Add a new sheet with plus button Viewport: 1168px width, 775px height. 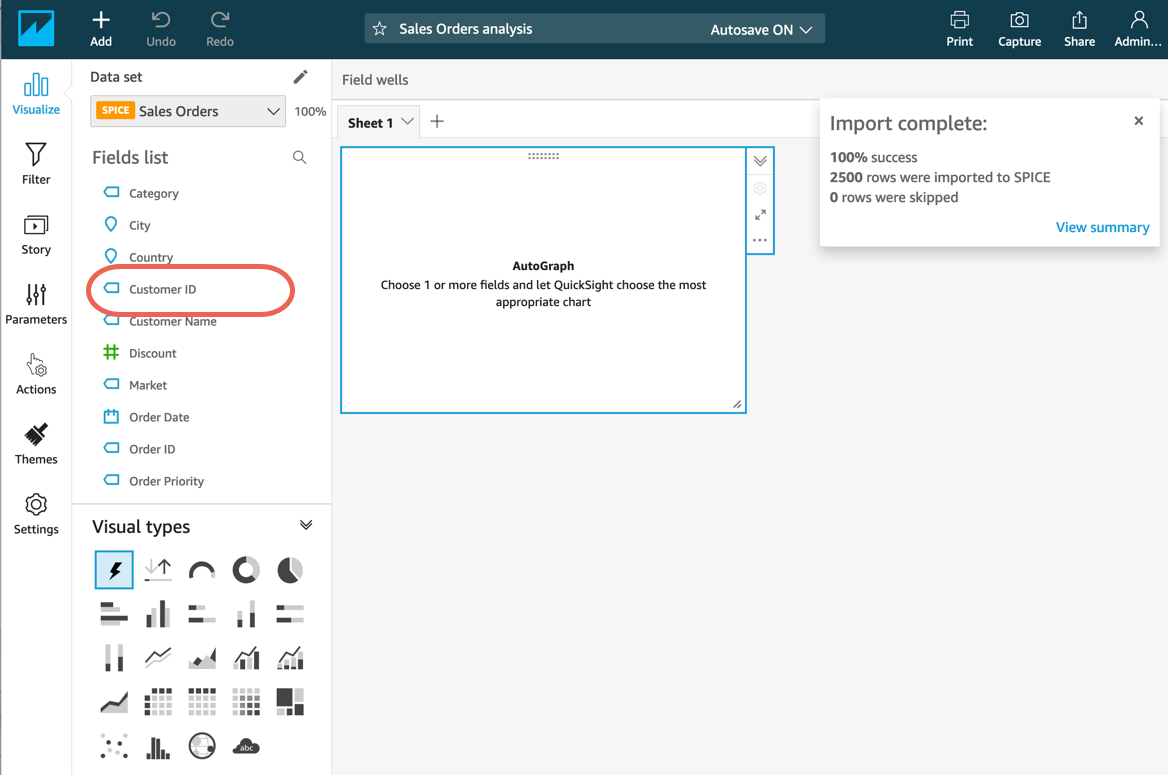tap(437, 122)
